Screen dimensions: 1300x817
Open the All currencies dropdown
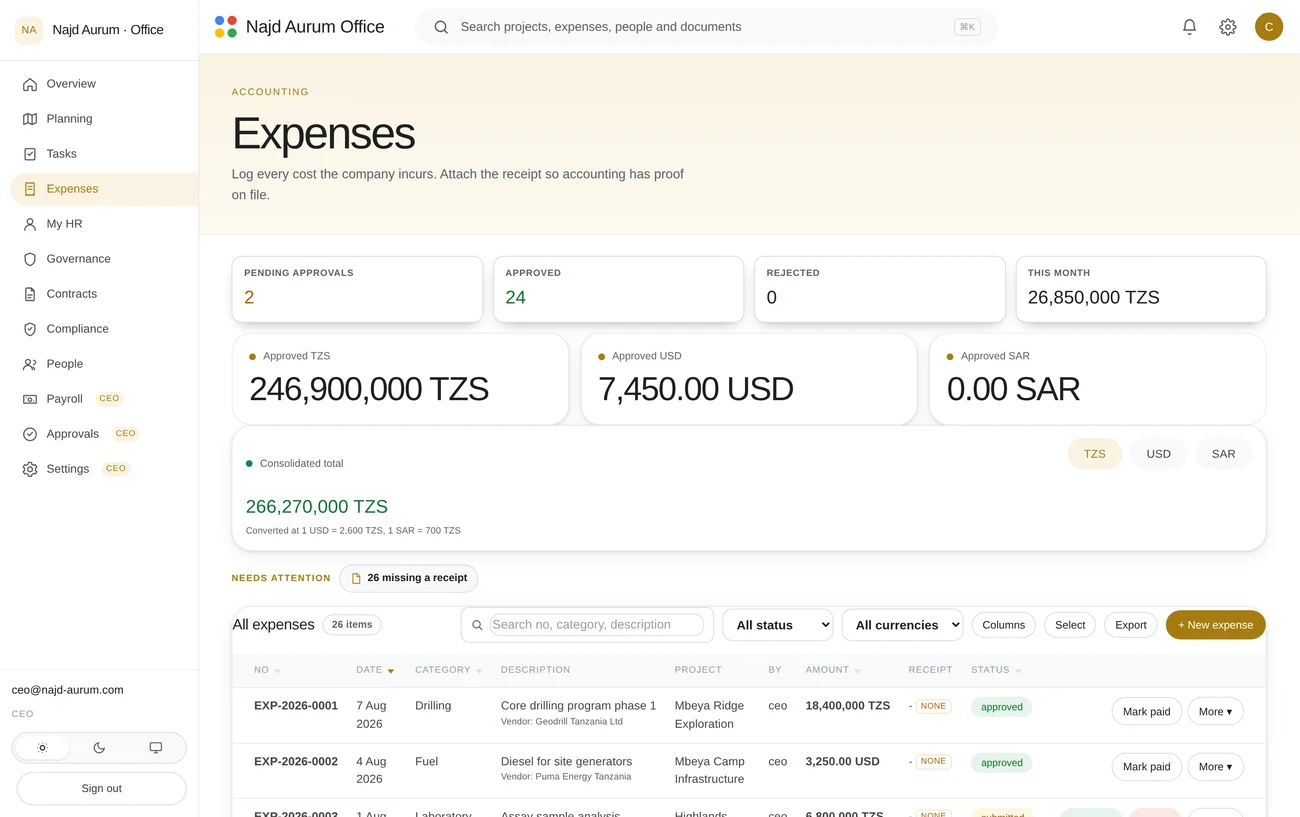point(902,625)
